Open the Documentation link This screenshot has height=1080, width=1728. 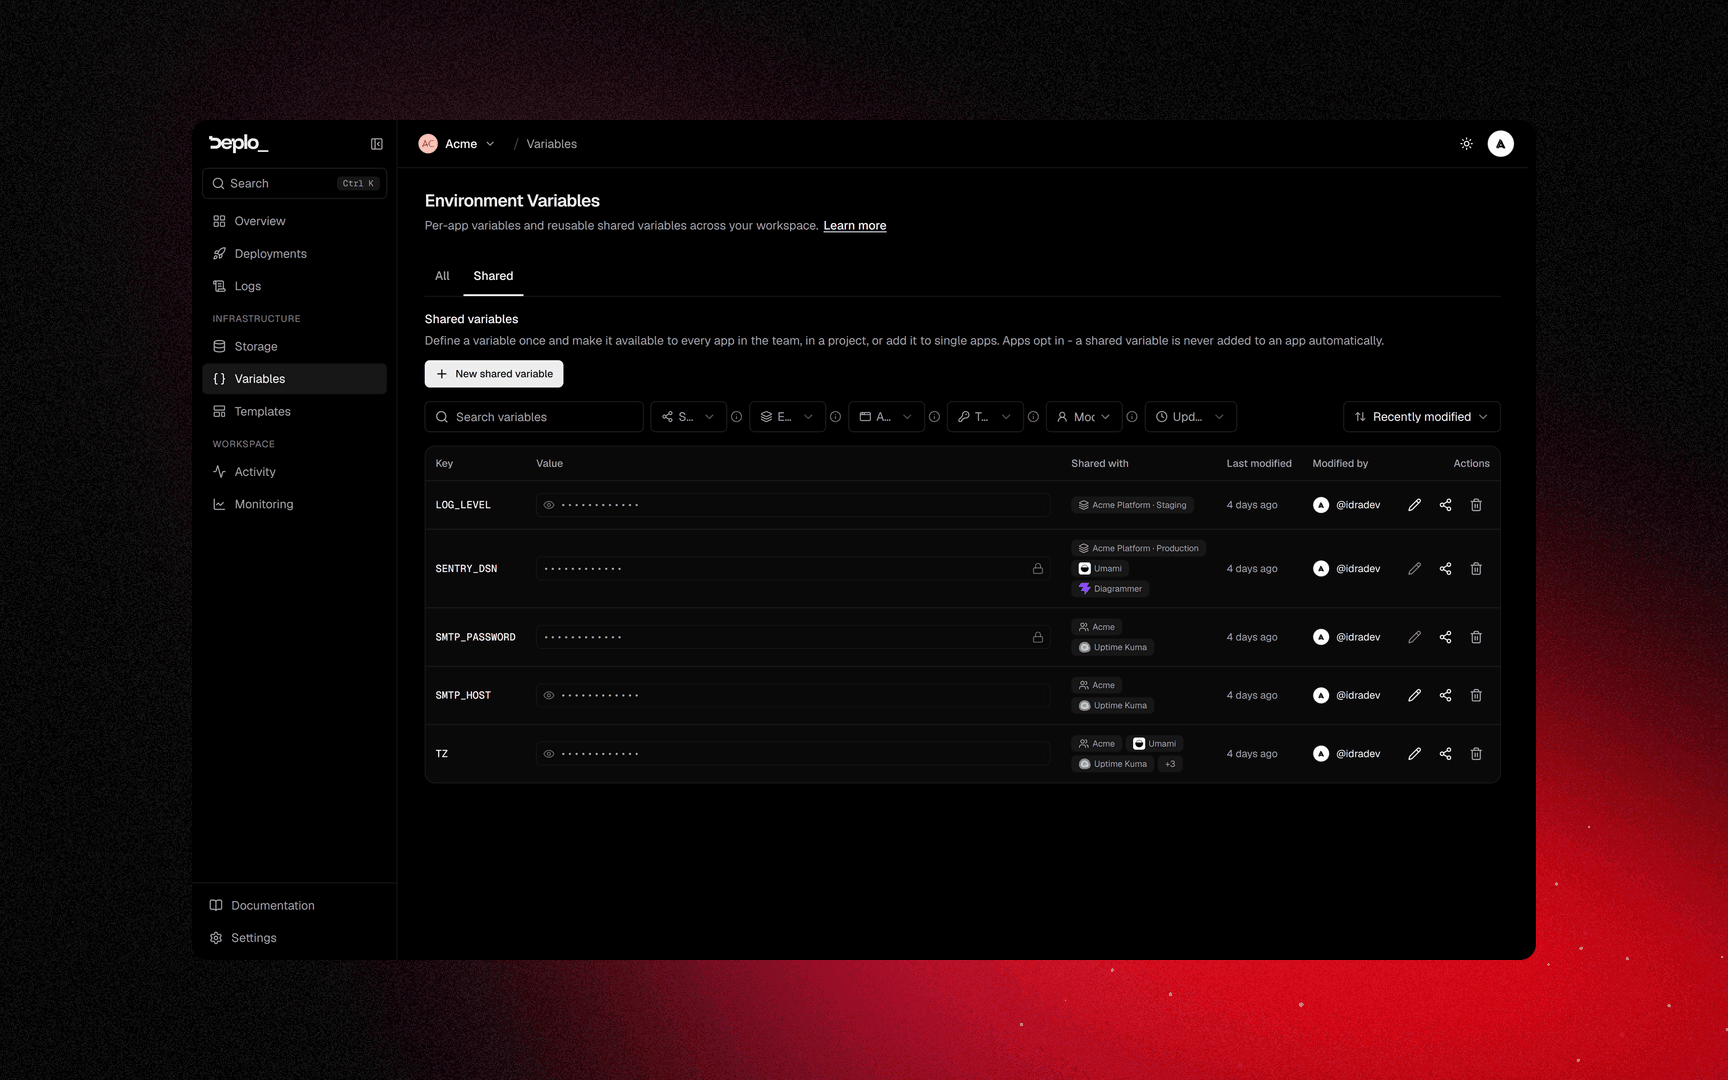294,905
